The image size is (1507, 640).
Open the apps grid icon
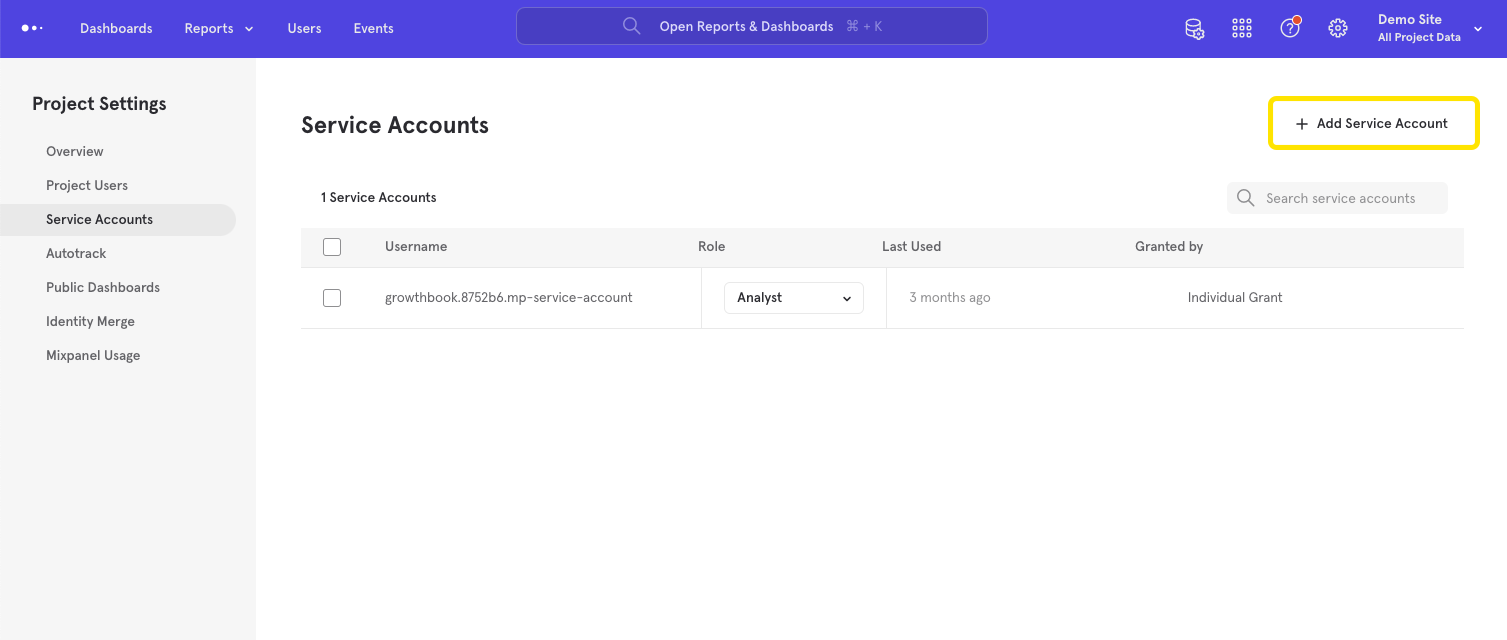coord(1242,29)
